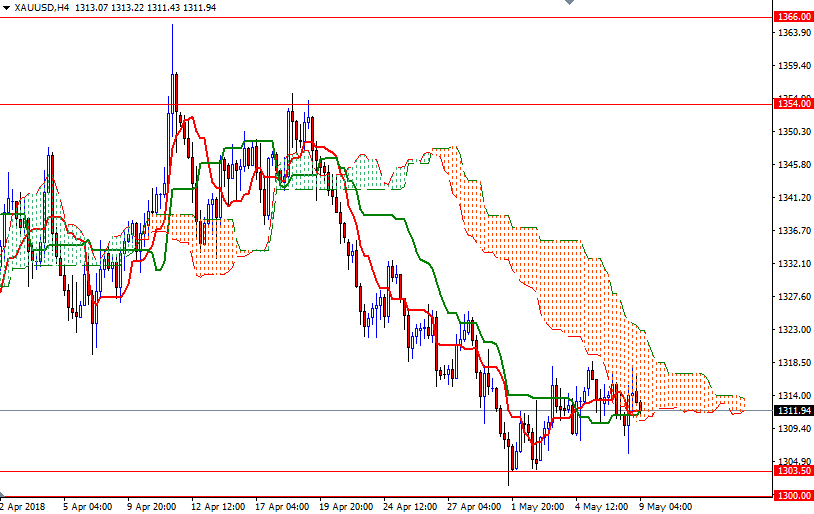
Task: Select the 1303.50 red price level label
Action: 794,471
